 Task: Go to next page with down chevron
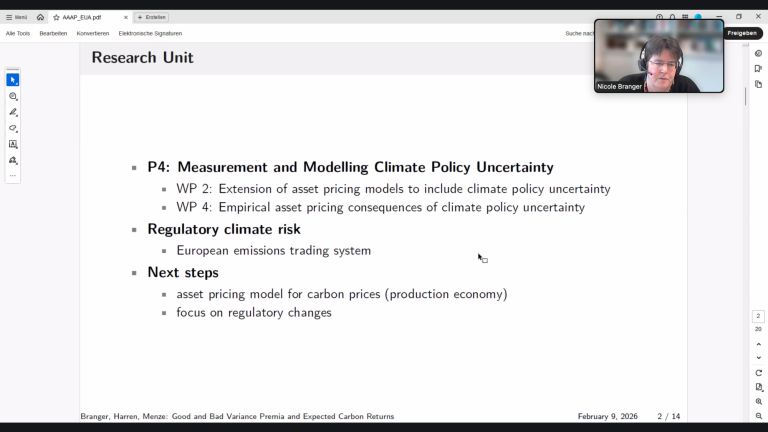pyautogui.click(x=759, y=358)
